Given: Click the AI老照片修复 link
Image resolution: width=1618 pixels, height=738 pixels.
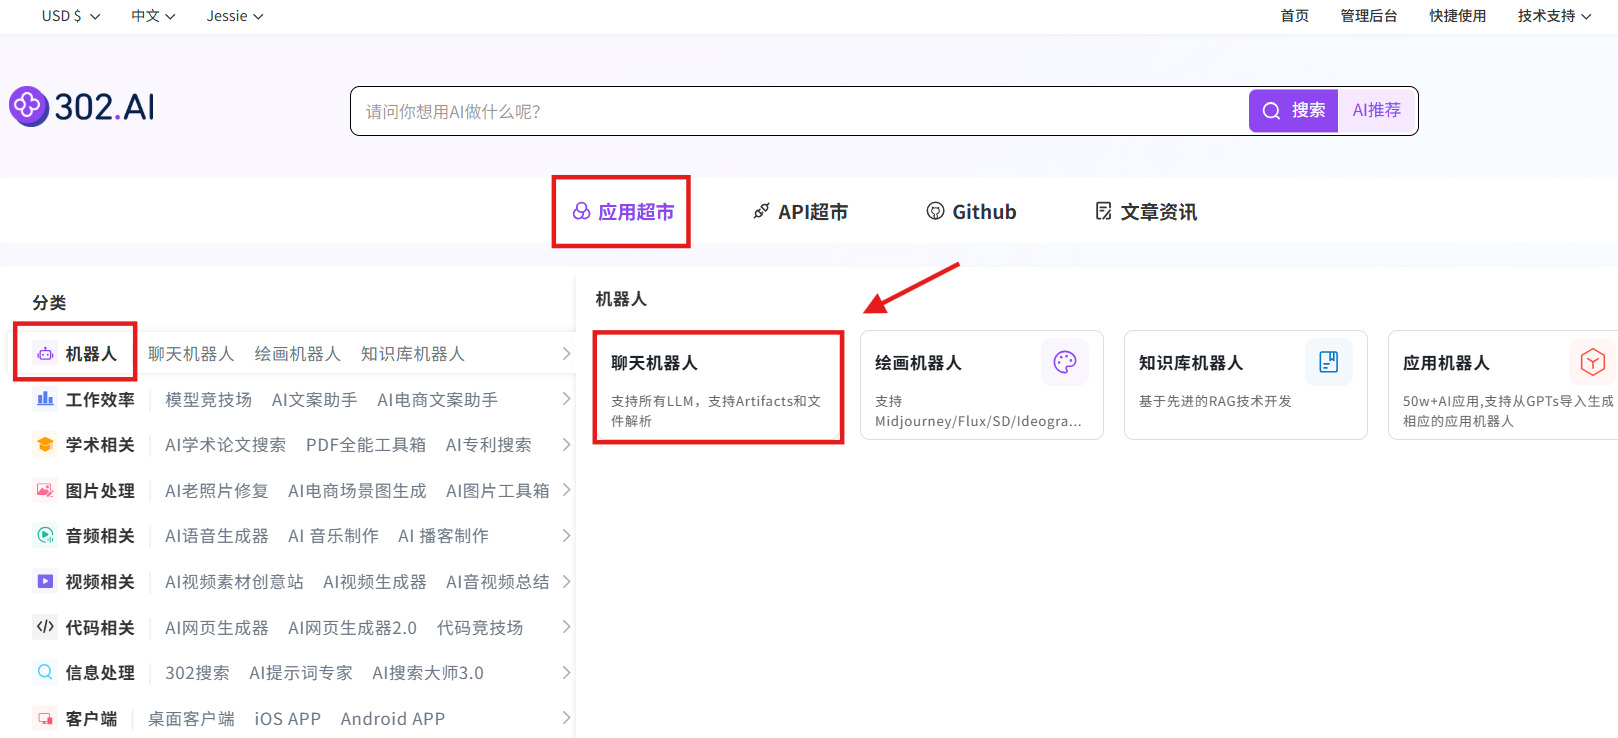Looking at the screenshot, I should pos(217,490).
